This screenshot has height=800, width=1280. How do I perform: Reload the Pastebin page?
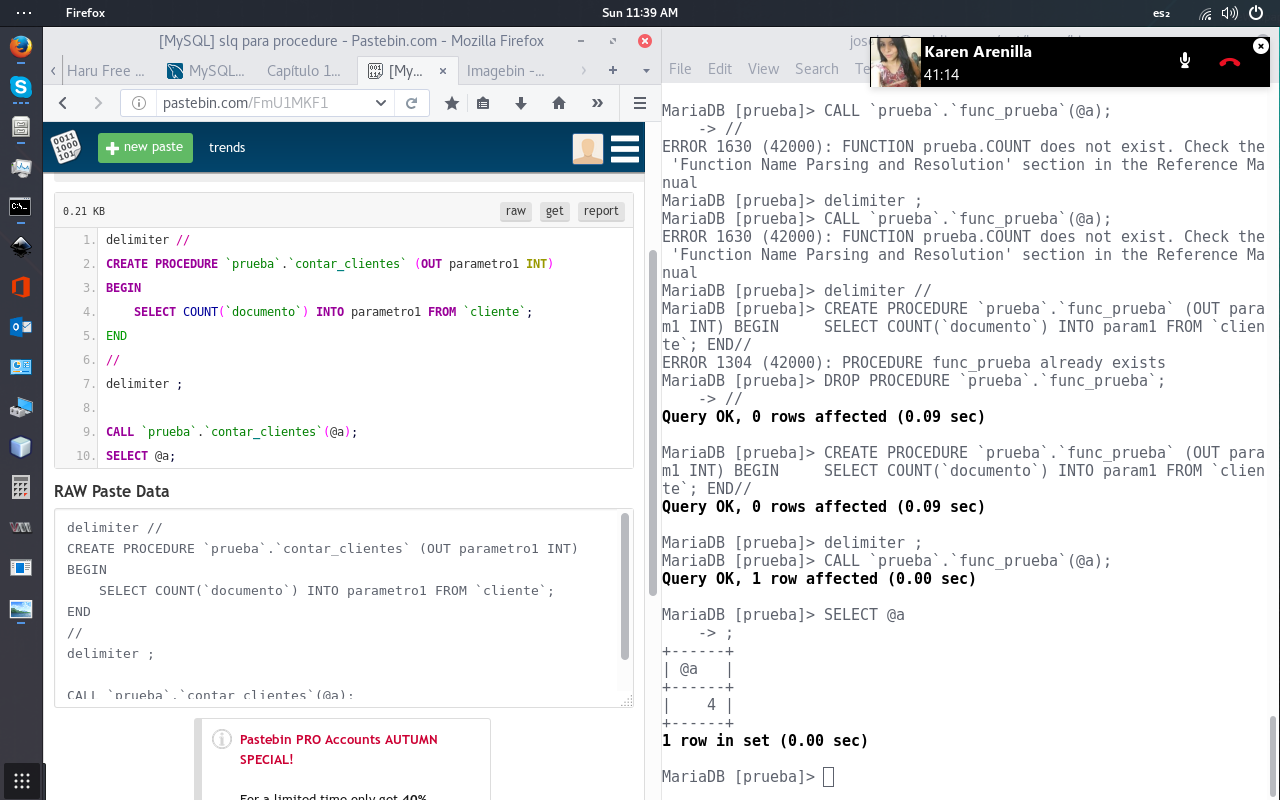(411, 103)
